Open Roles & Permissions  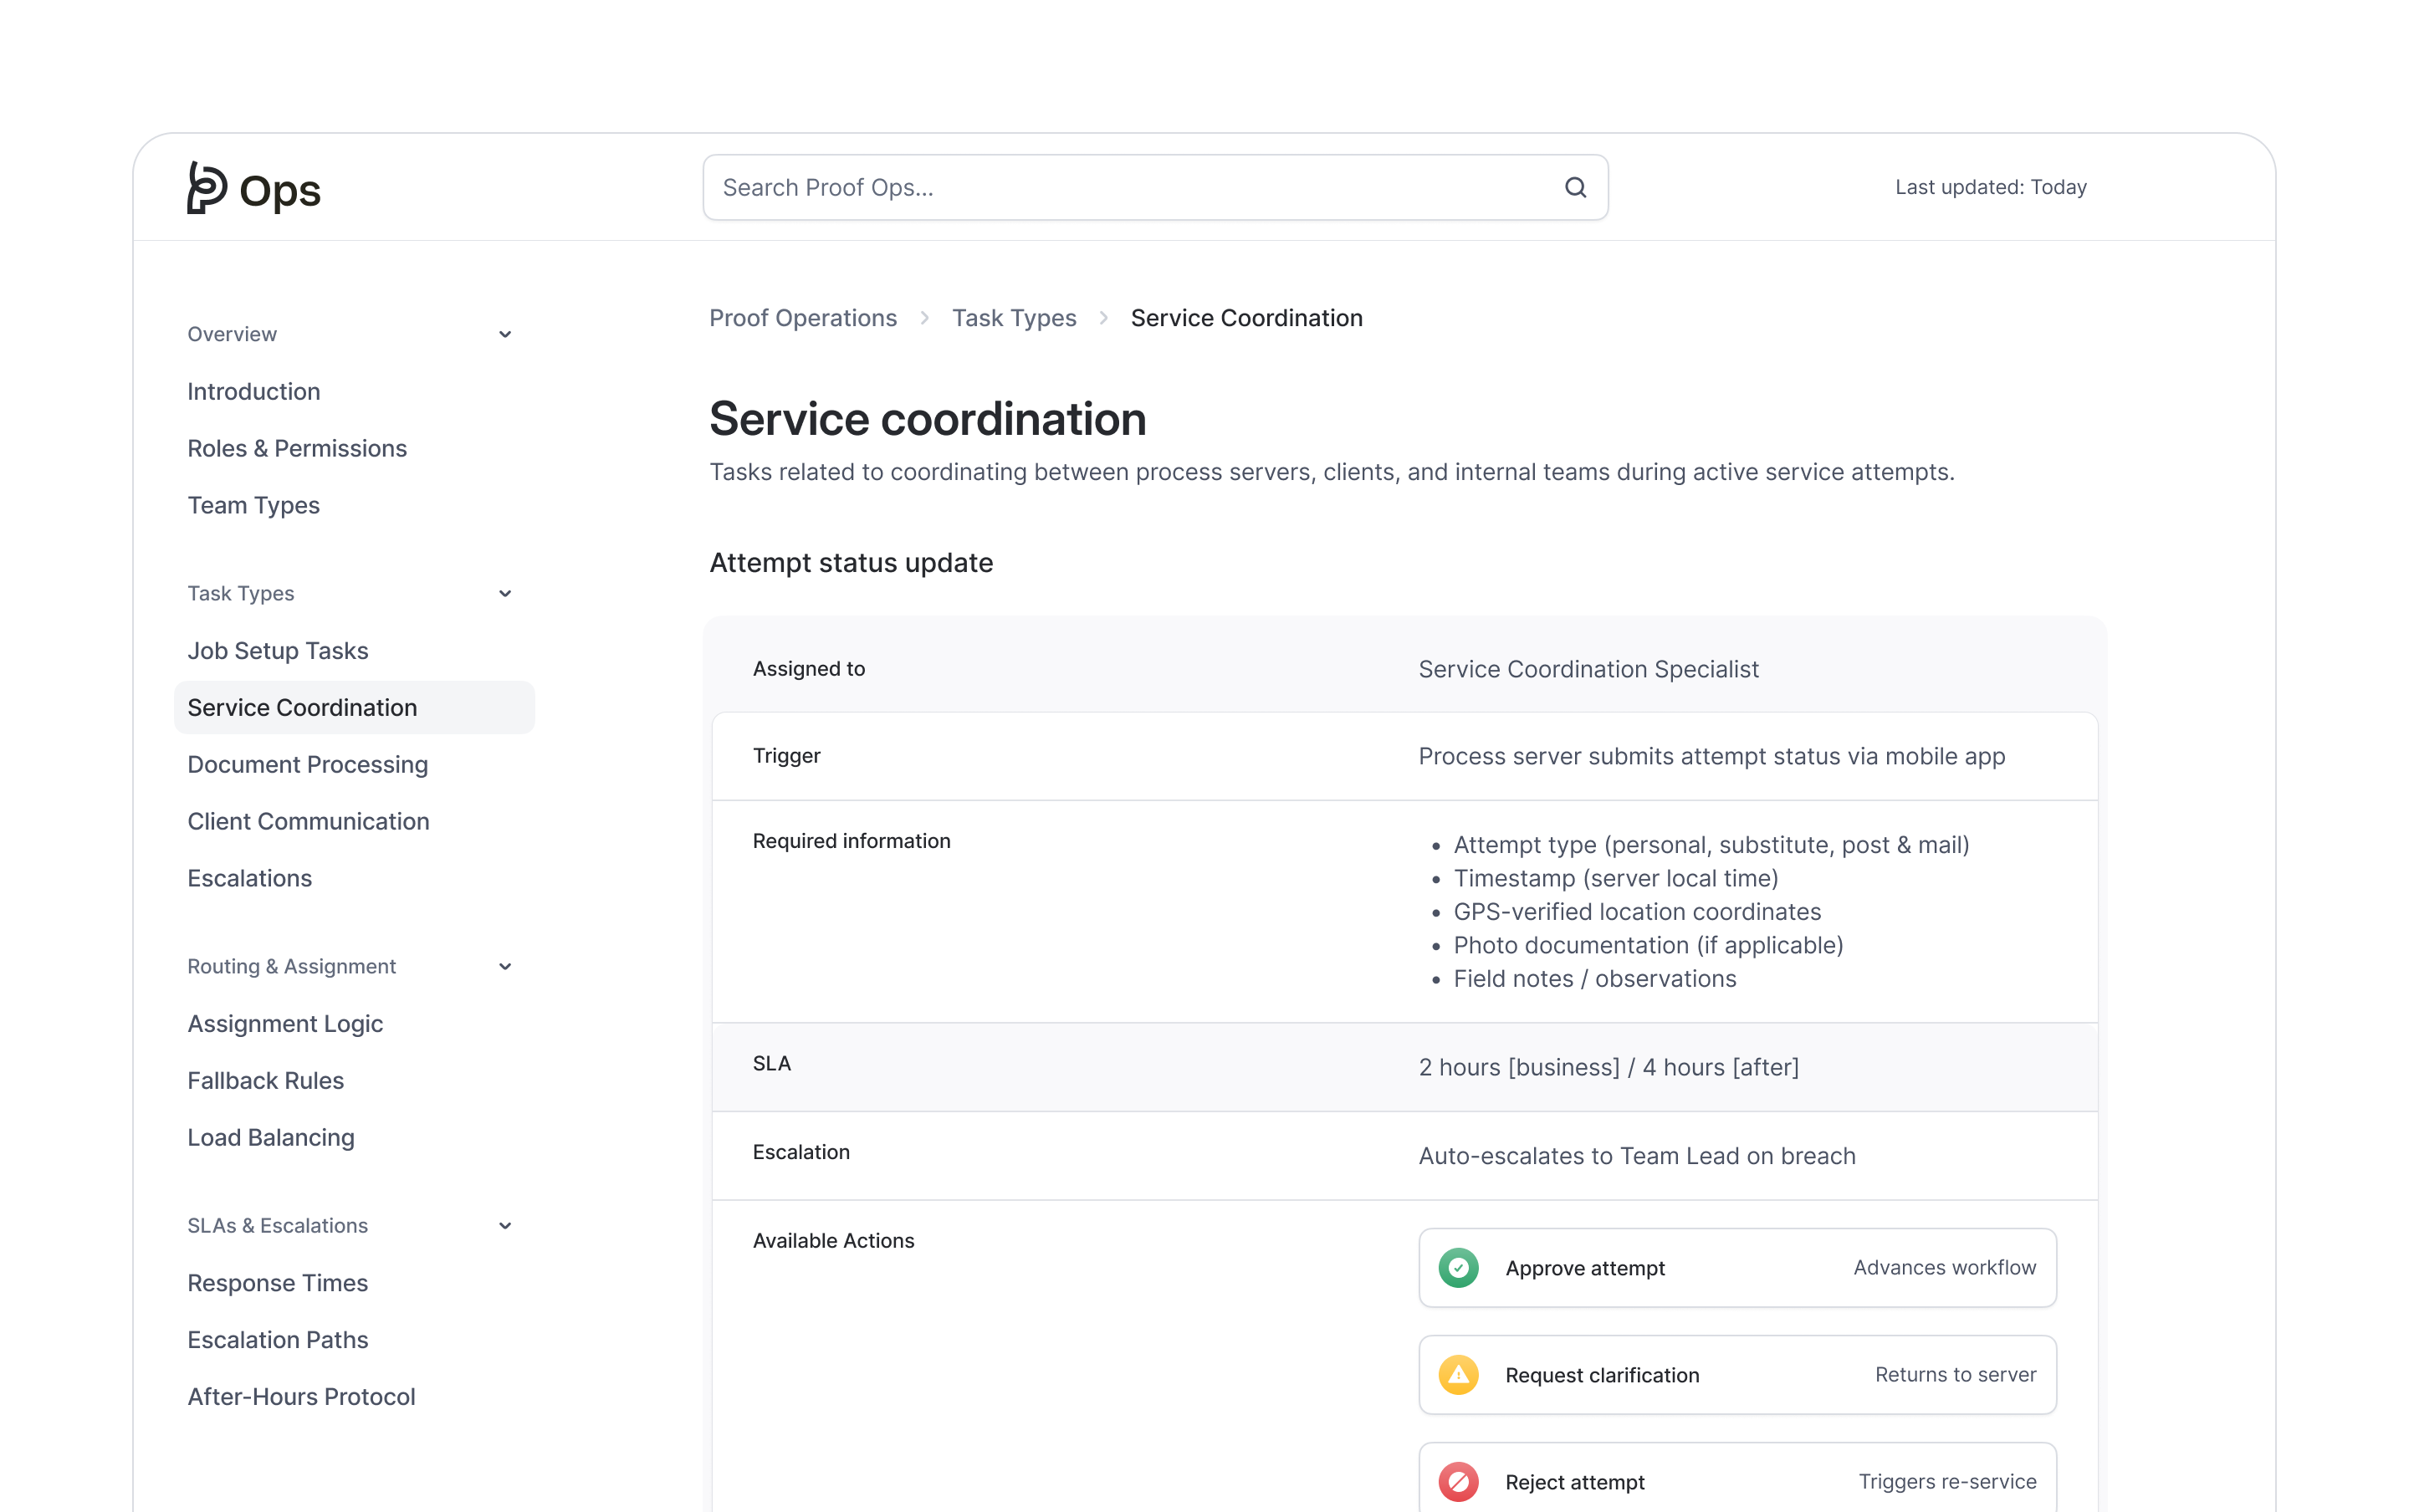point(296,448)
